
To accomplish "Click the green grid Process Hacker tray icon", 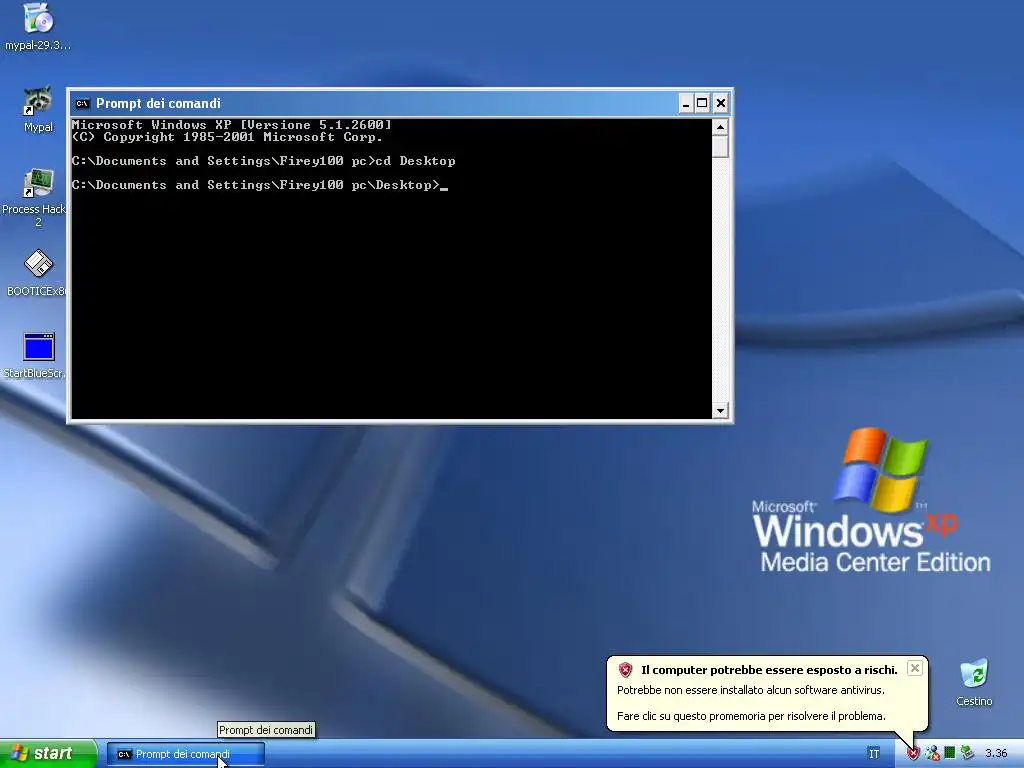I will coord(950,753).
